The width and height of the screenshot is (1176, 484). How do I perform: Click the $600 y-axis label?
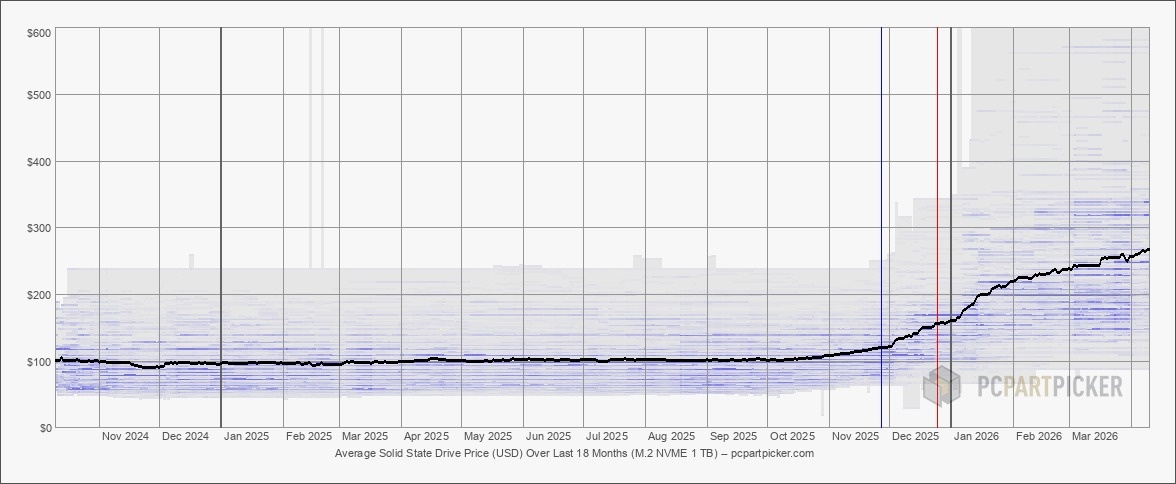[x=40, y=33]
